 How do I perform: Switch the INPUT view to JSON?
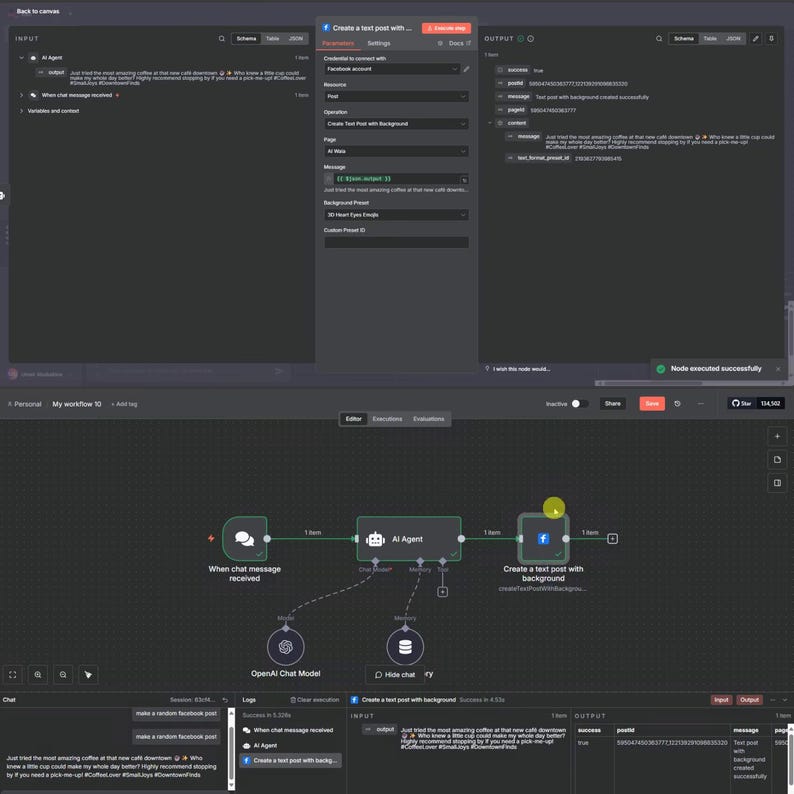coord(296,38)
